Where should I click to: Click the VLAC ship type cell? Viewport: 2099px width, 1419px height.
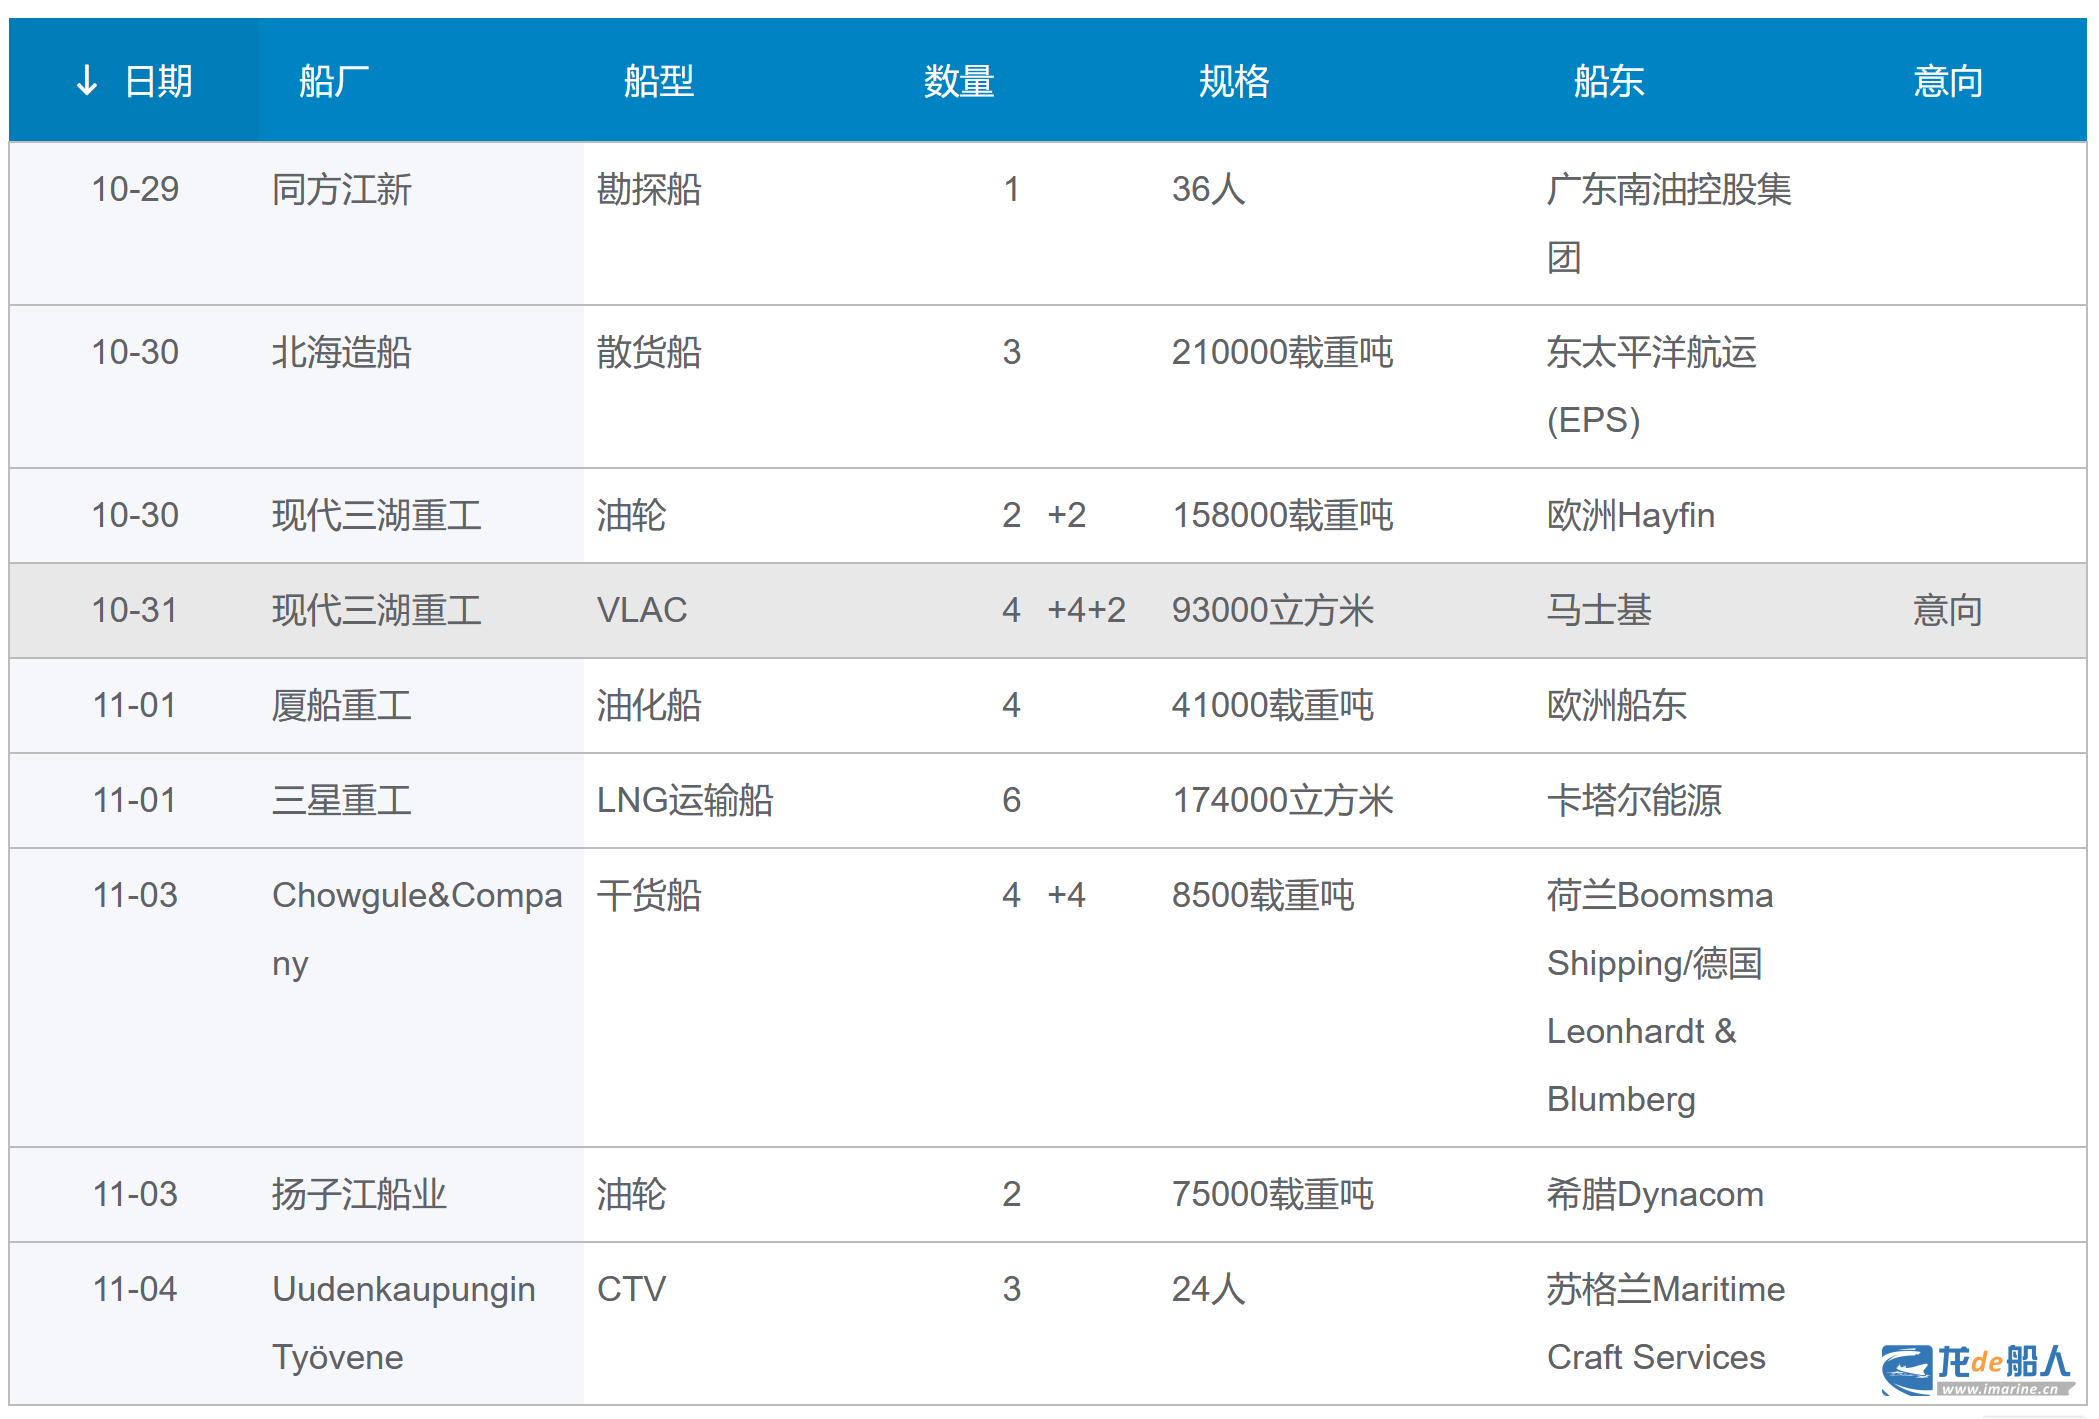[642, 610]
